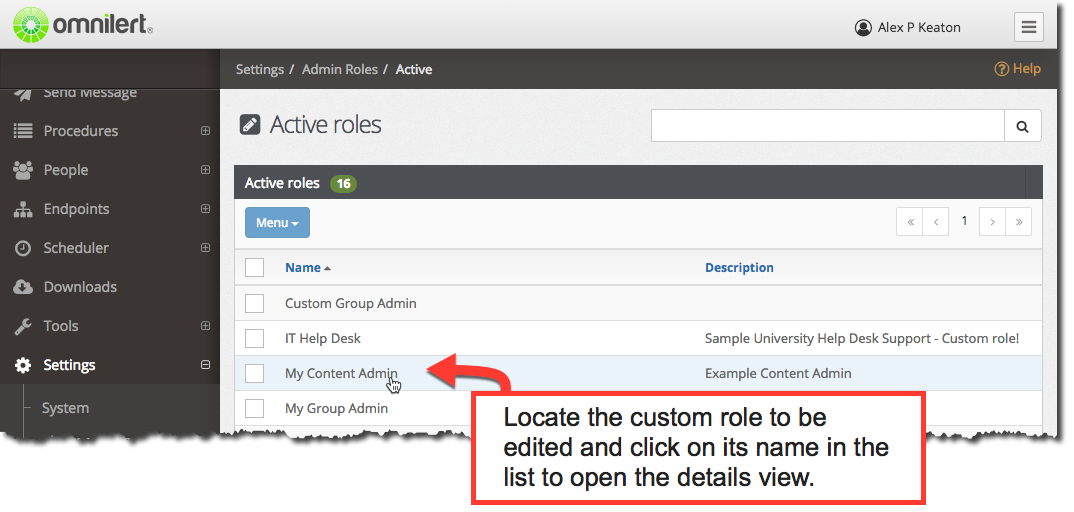This screenshot has height=512, width=1074.
Task: Click the 16 active roles count badge
Action: 343,183
